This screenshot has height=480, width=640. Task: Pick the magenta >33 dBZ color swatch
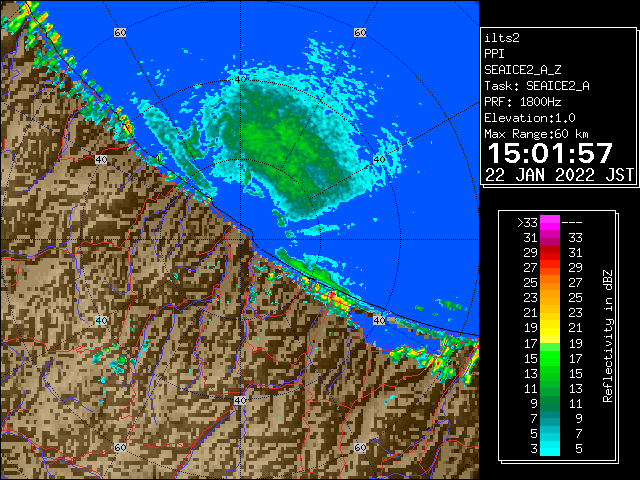(550, 223)
